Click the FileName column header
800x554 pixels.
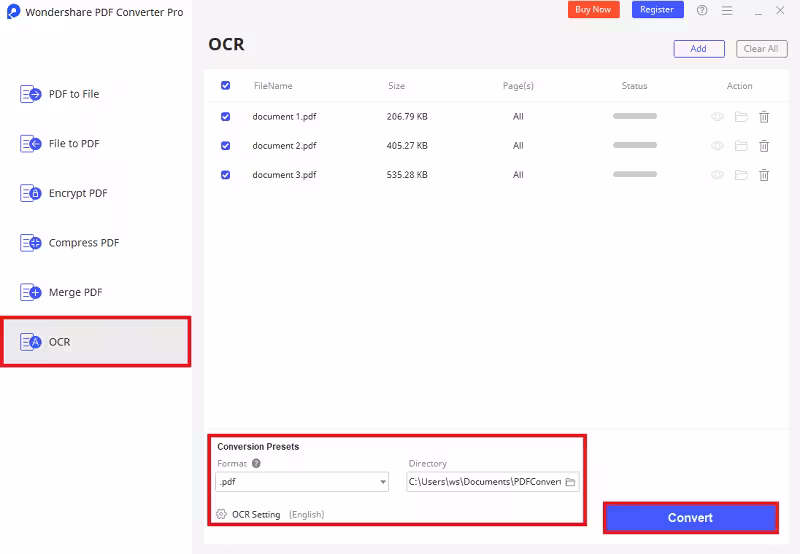(273, 86)
